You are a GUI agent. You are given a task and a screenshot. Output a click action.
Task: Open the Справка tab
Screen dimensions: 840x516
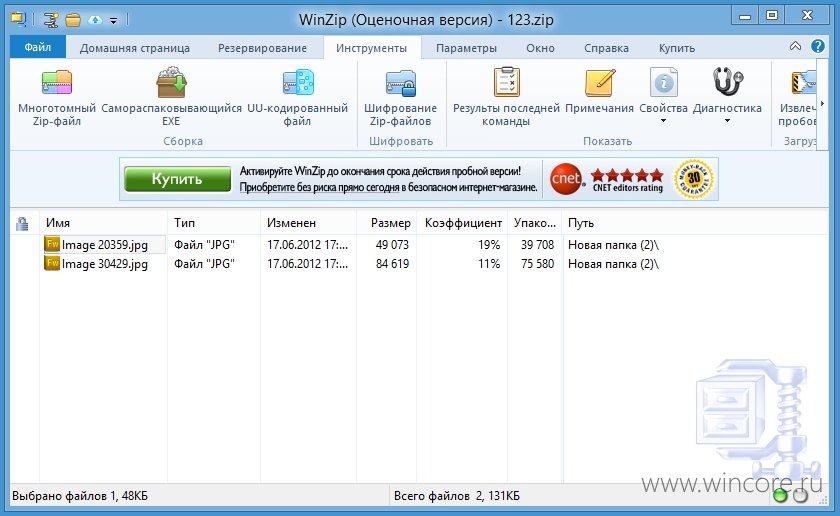[606, 48]
